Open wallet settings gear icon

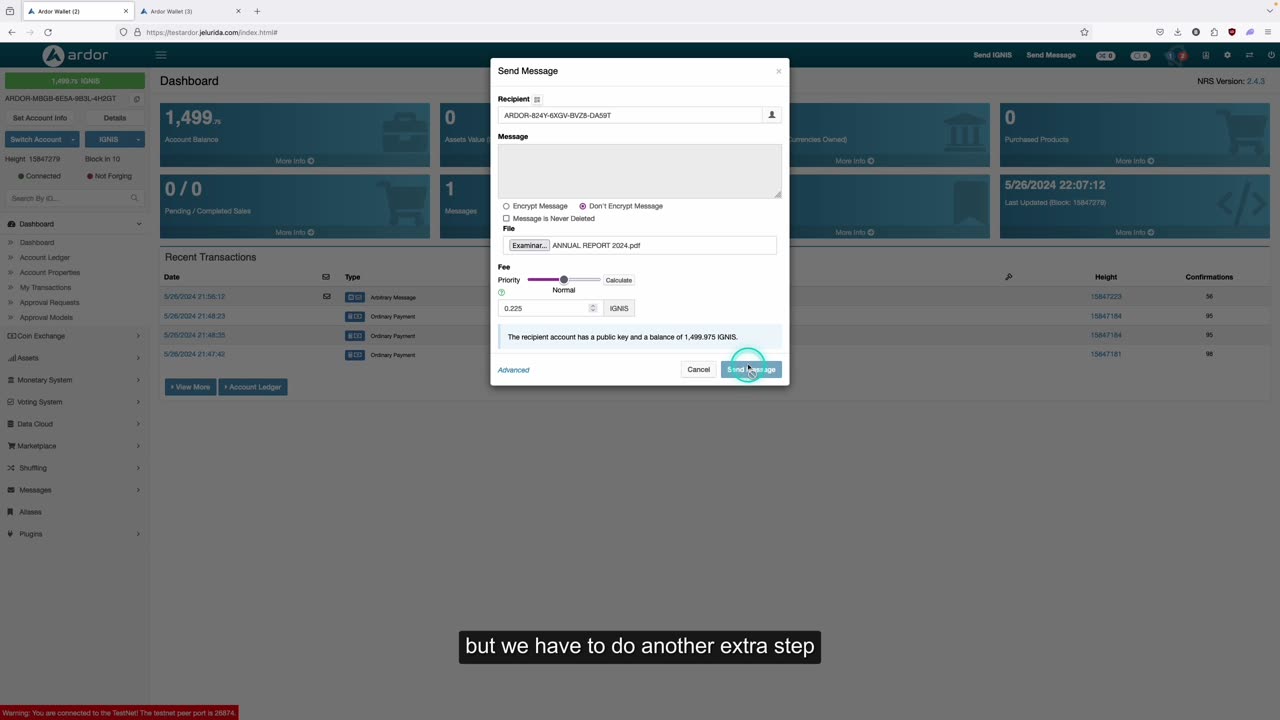click(x=1227, y=55)
